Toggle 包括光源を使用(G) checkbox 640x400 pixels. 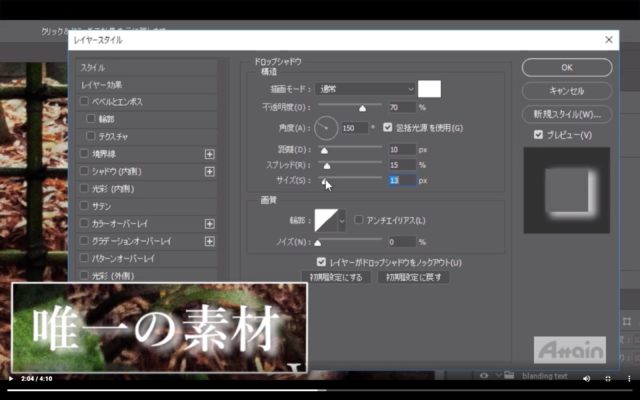click(x=388, y=128)
